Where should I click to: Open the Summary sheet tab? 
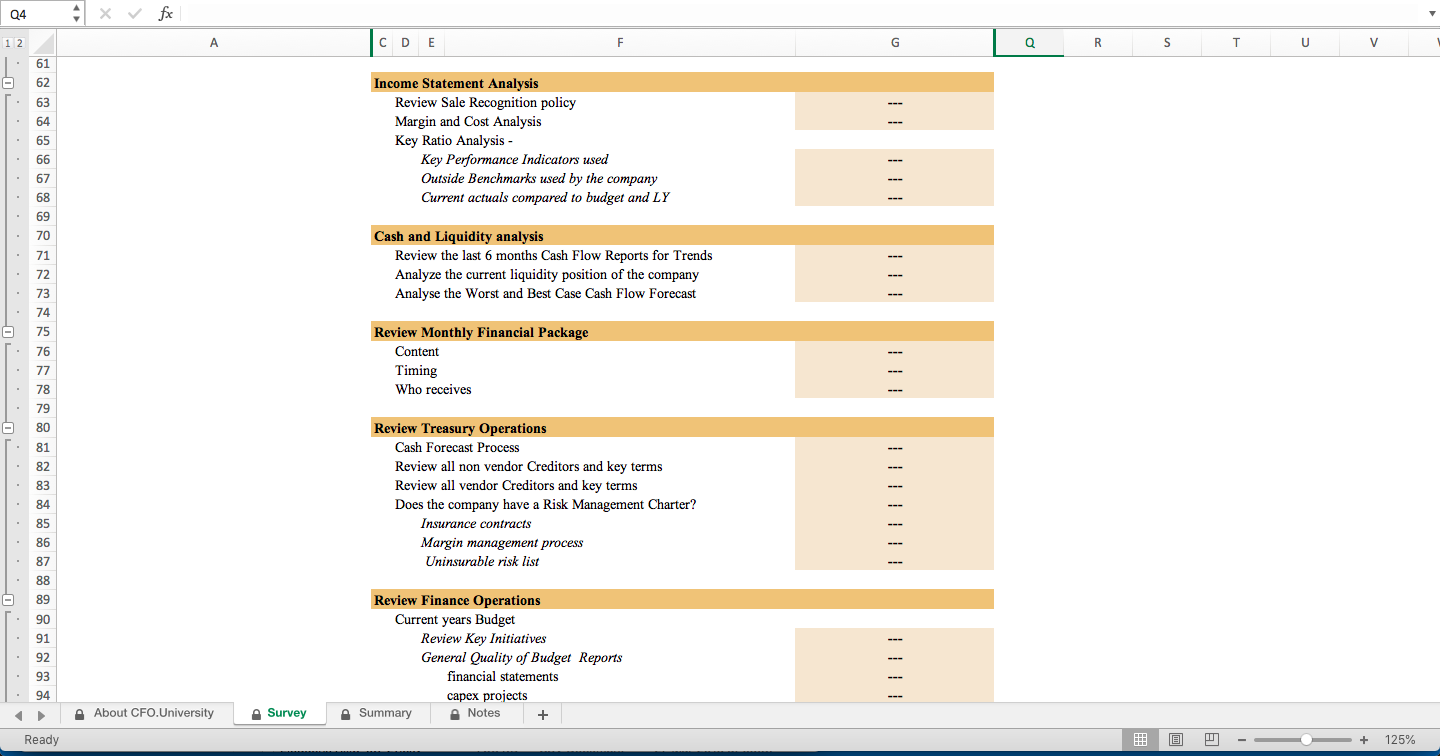pos(376,713)
